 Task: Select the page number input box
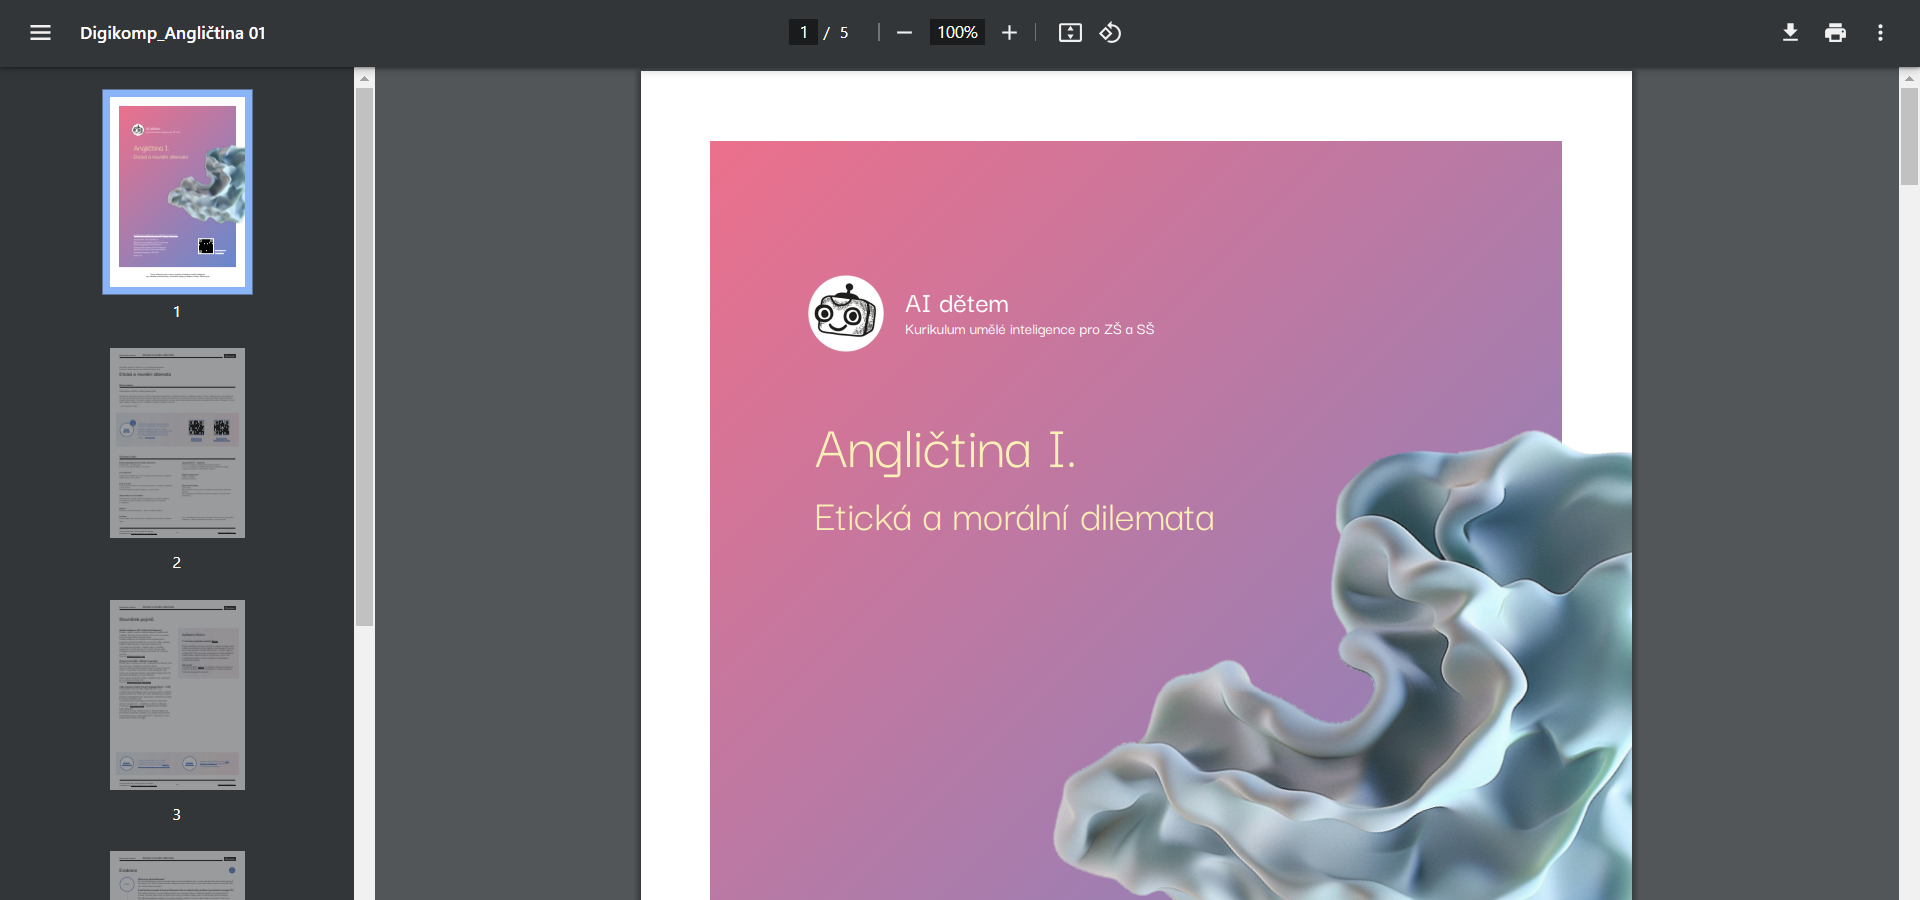pos(804,32)
